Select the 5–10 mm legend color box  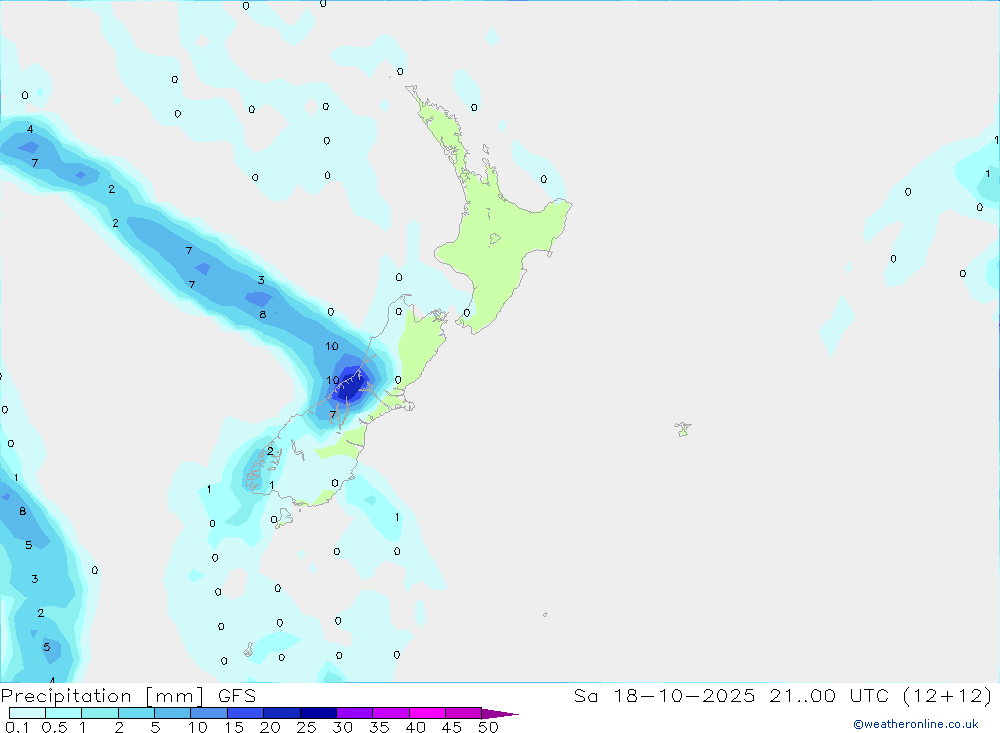173,713
